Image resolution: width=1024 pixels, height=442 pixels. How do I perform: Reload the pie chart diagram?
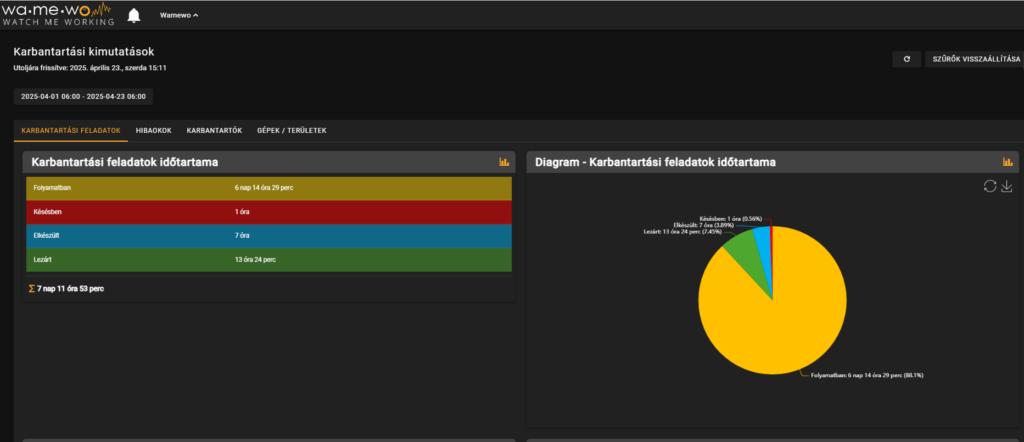(990, 186)
